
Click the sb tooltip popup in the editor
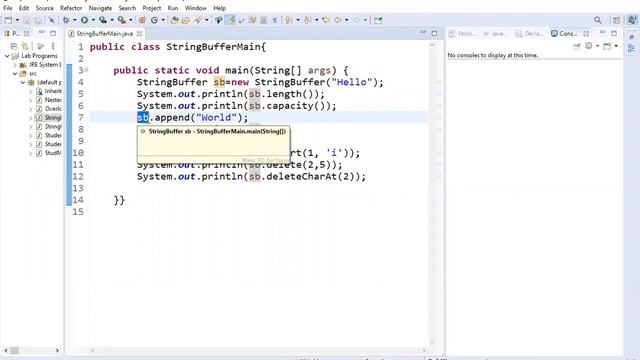(213, 144)
